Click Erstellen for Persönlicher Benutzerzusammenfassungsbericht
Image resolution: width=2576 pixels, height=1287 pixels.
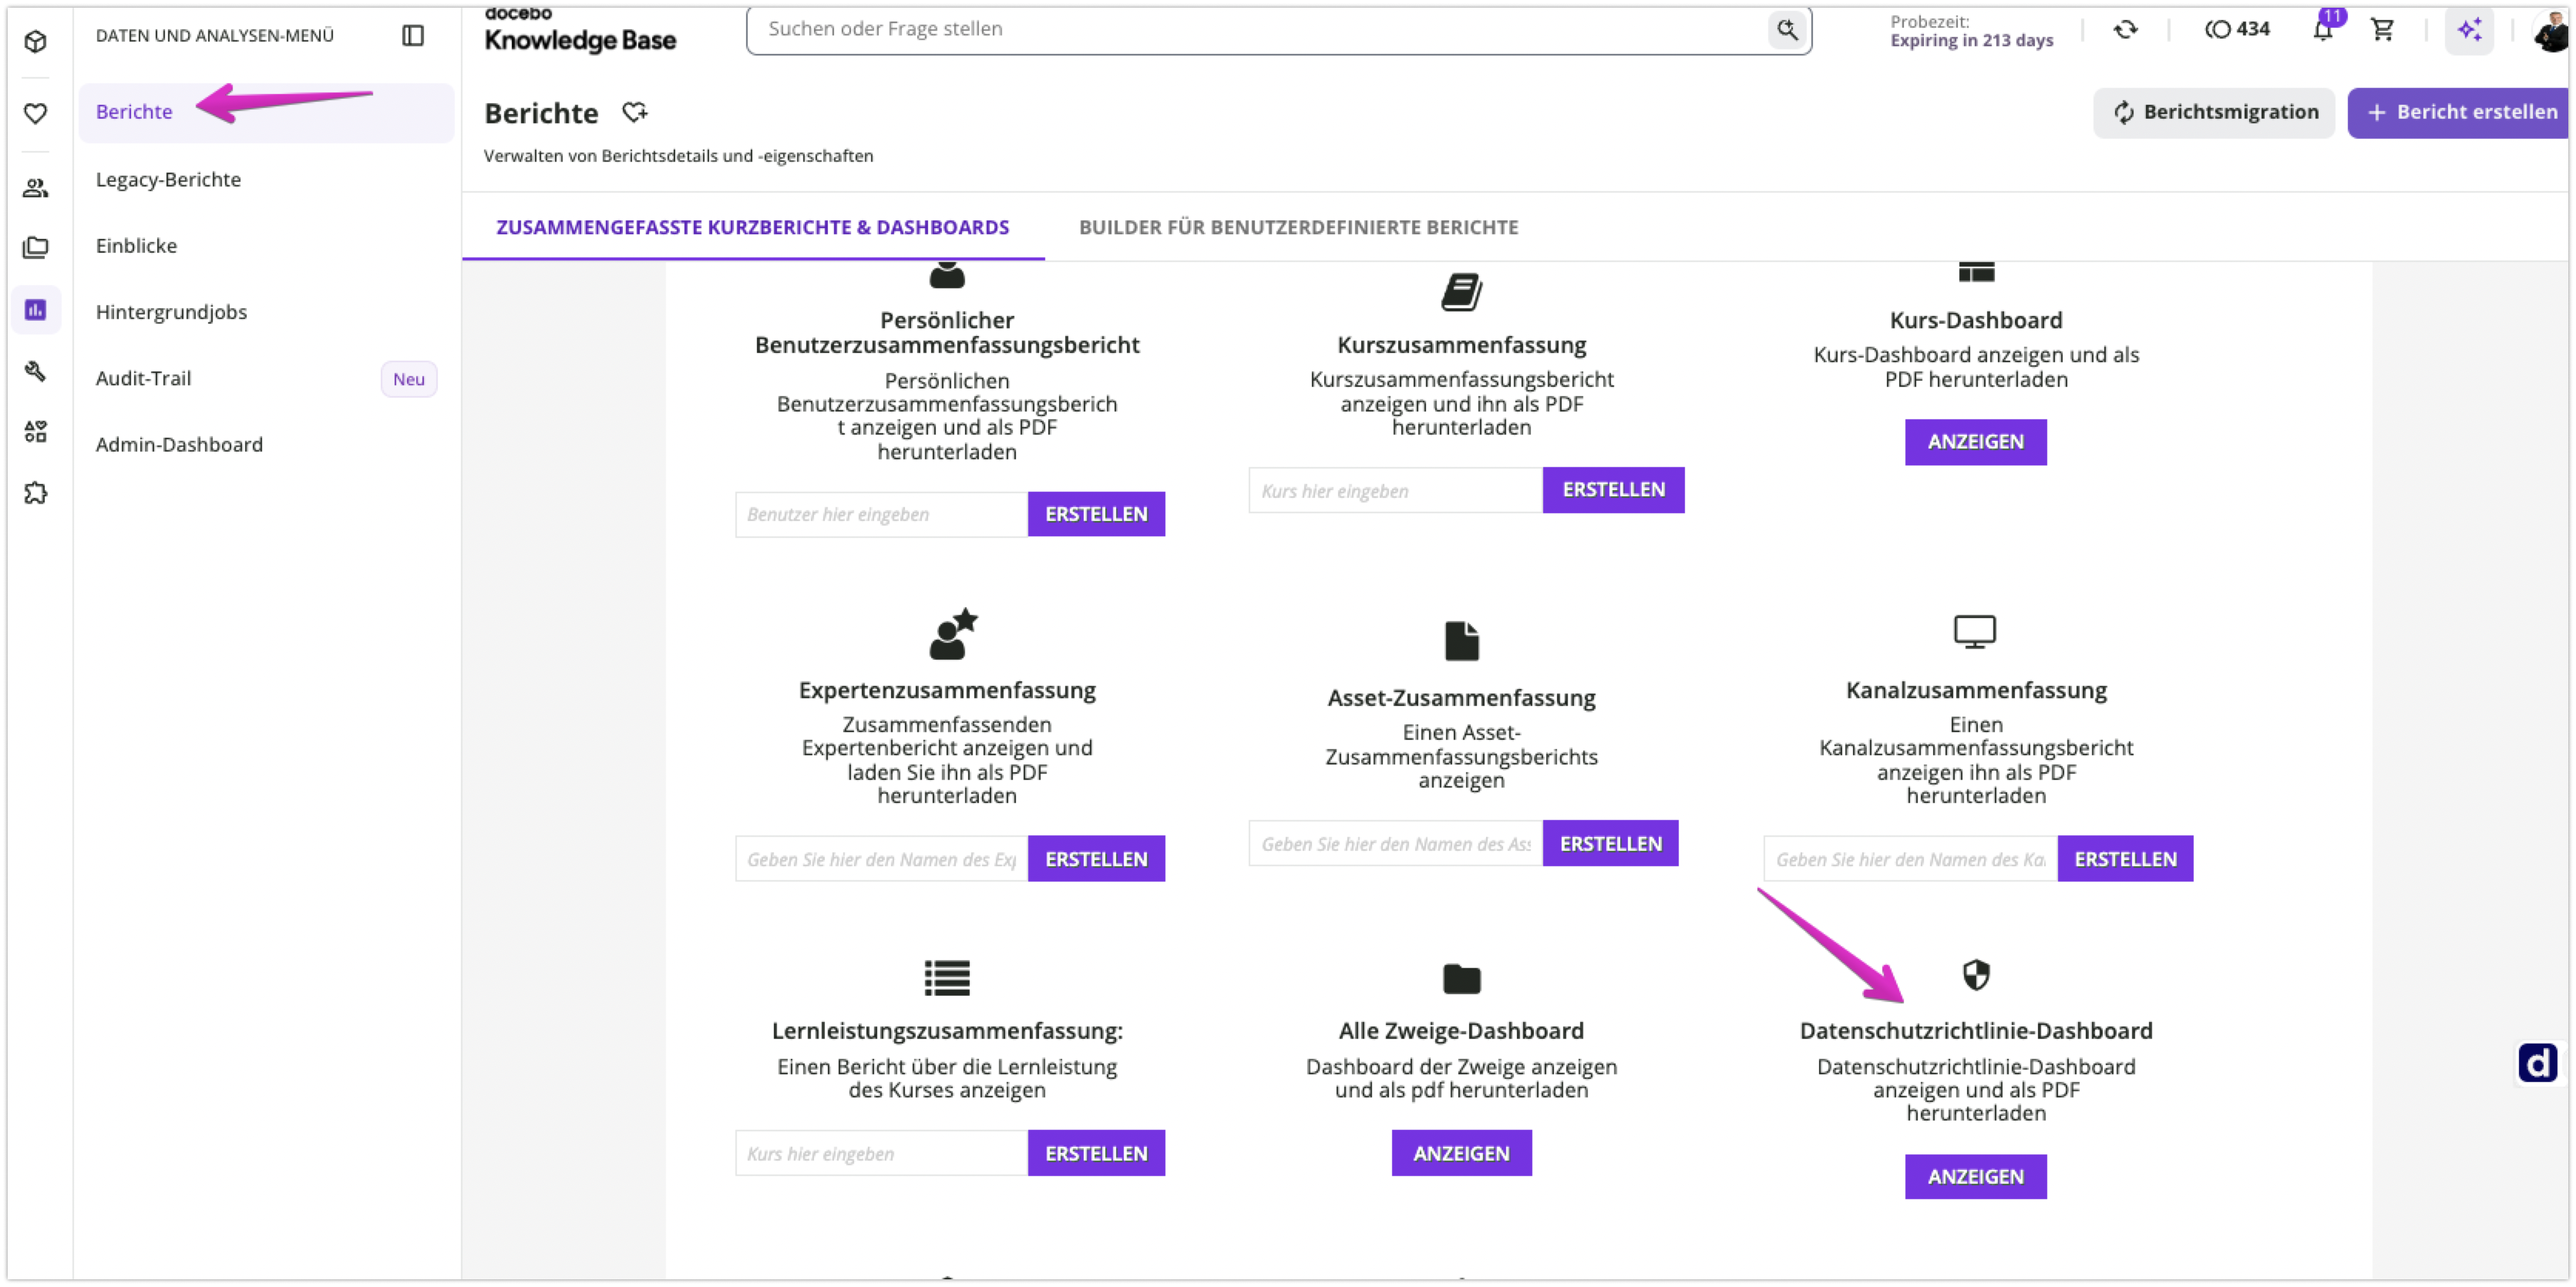[1096, 514]
